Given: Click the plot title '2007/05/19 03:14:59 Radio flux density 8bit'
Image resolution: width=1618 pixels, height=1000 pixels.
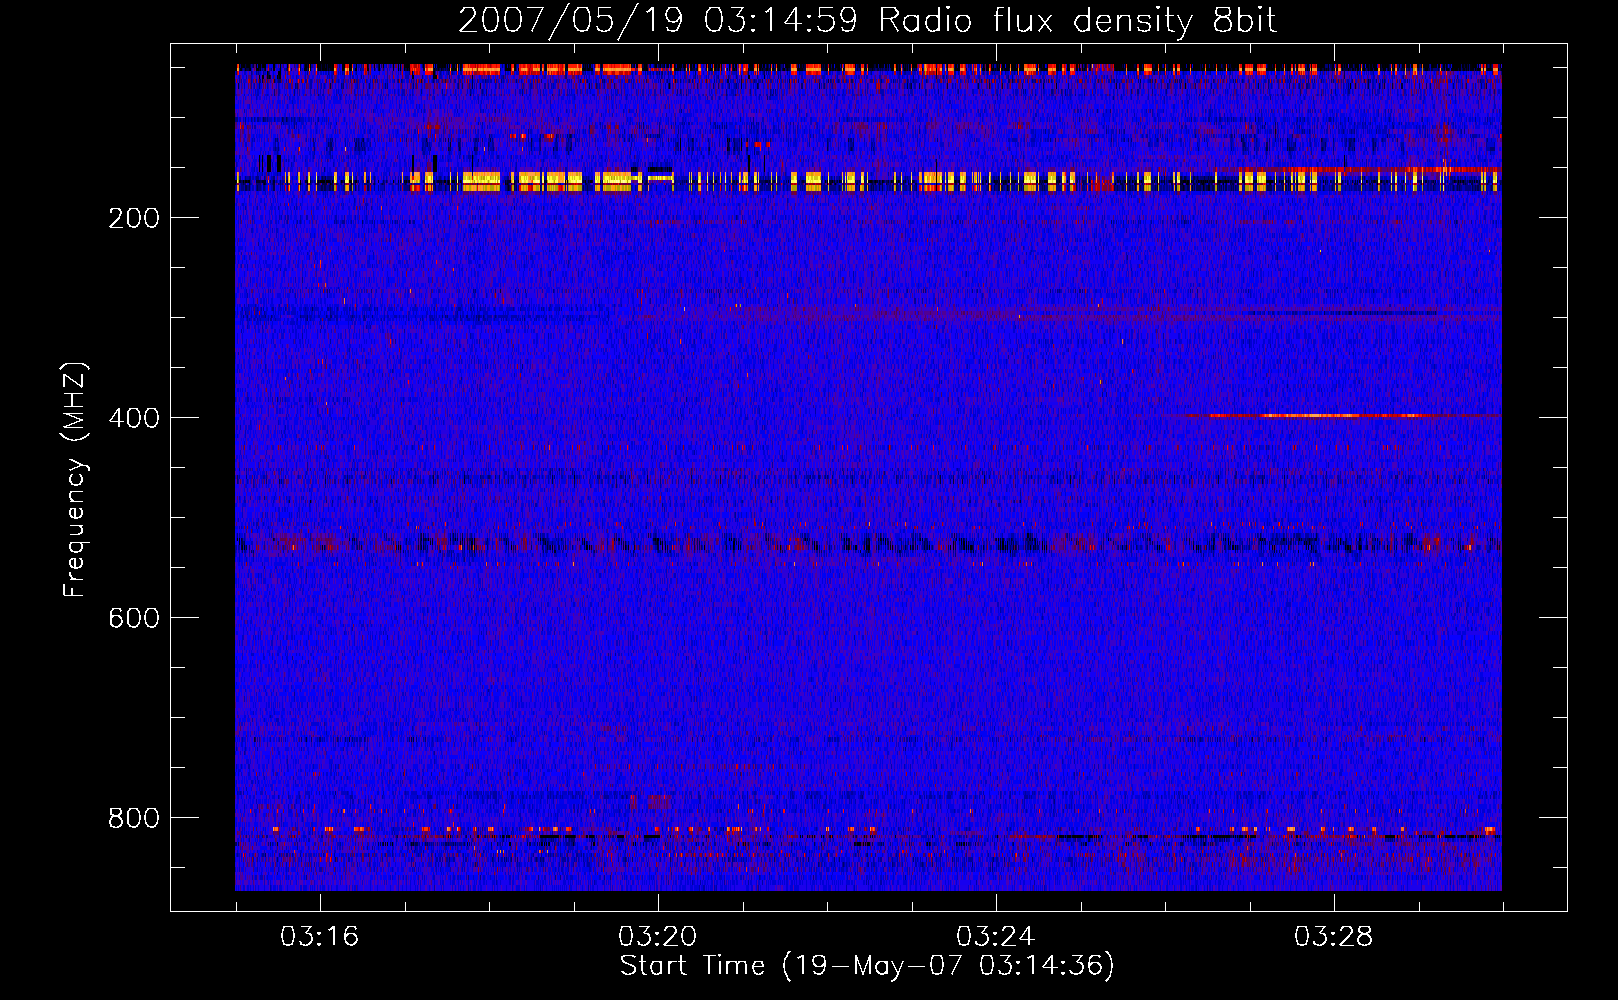Looking at the screenshot, I should pos(867,21).
